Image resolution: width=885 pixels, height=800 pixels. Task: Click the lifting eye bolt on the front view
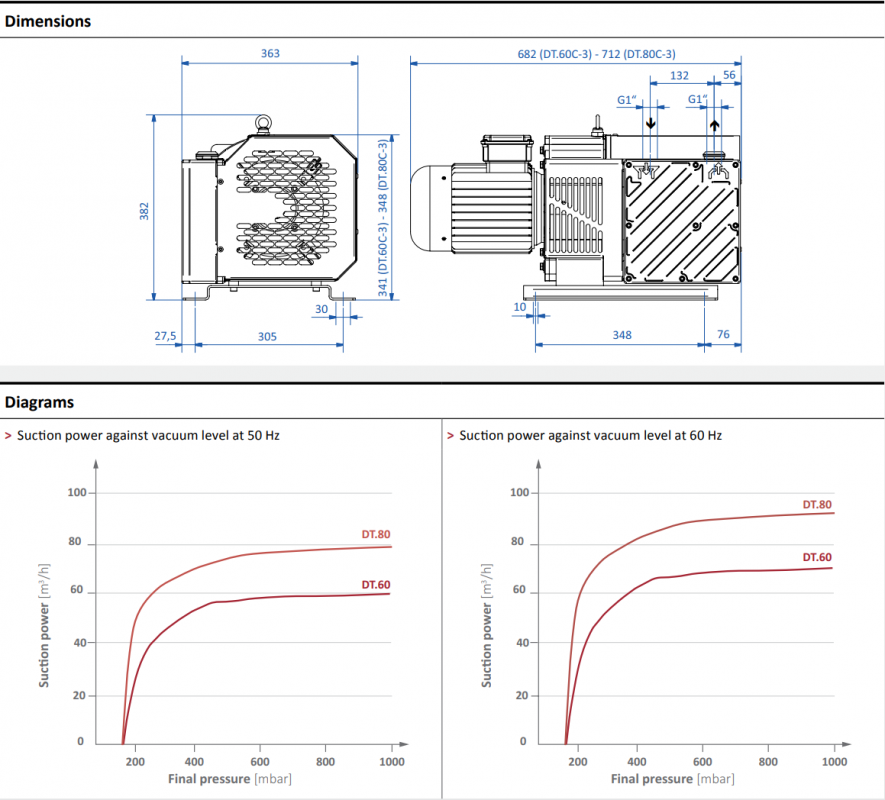[x=262, y=123]
